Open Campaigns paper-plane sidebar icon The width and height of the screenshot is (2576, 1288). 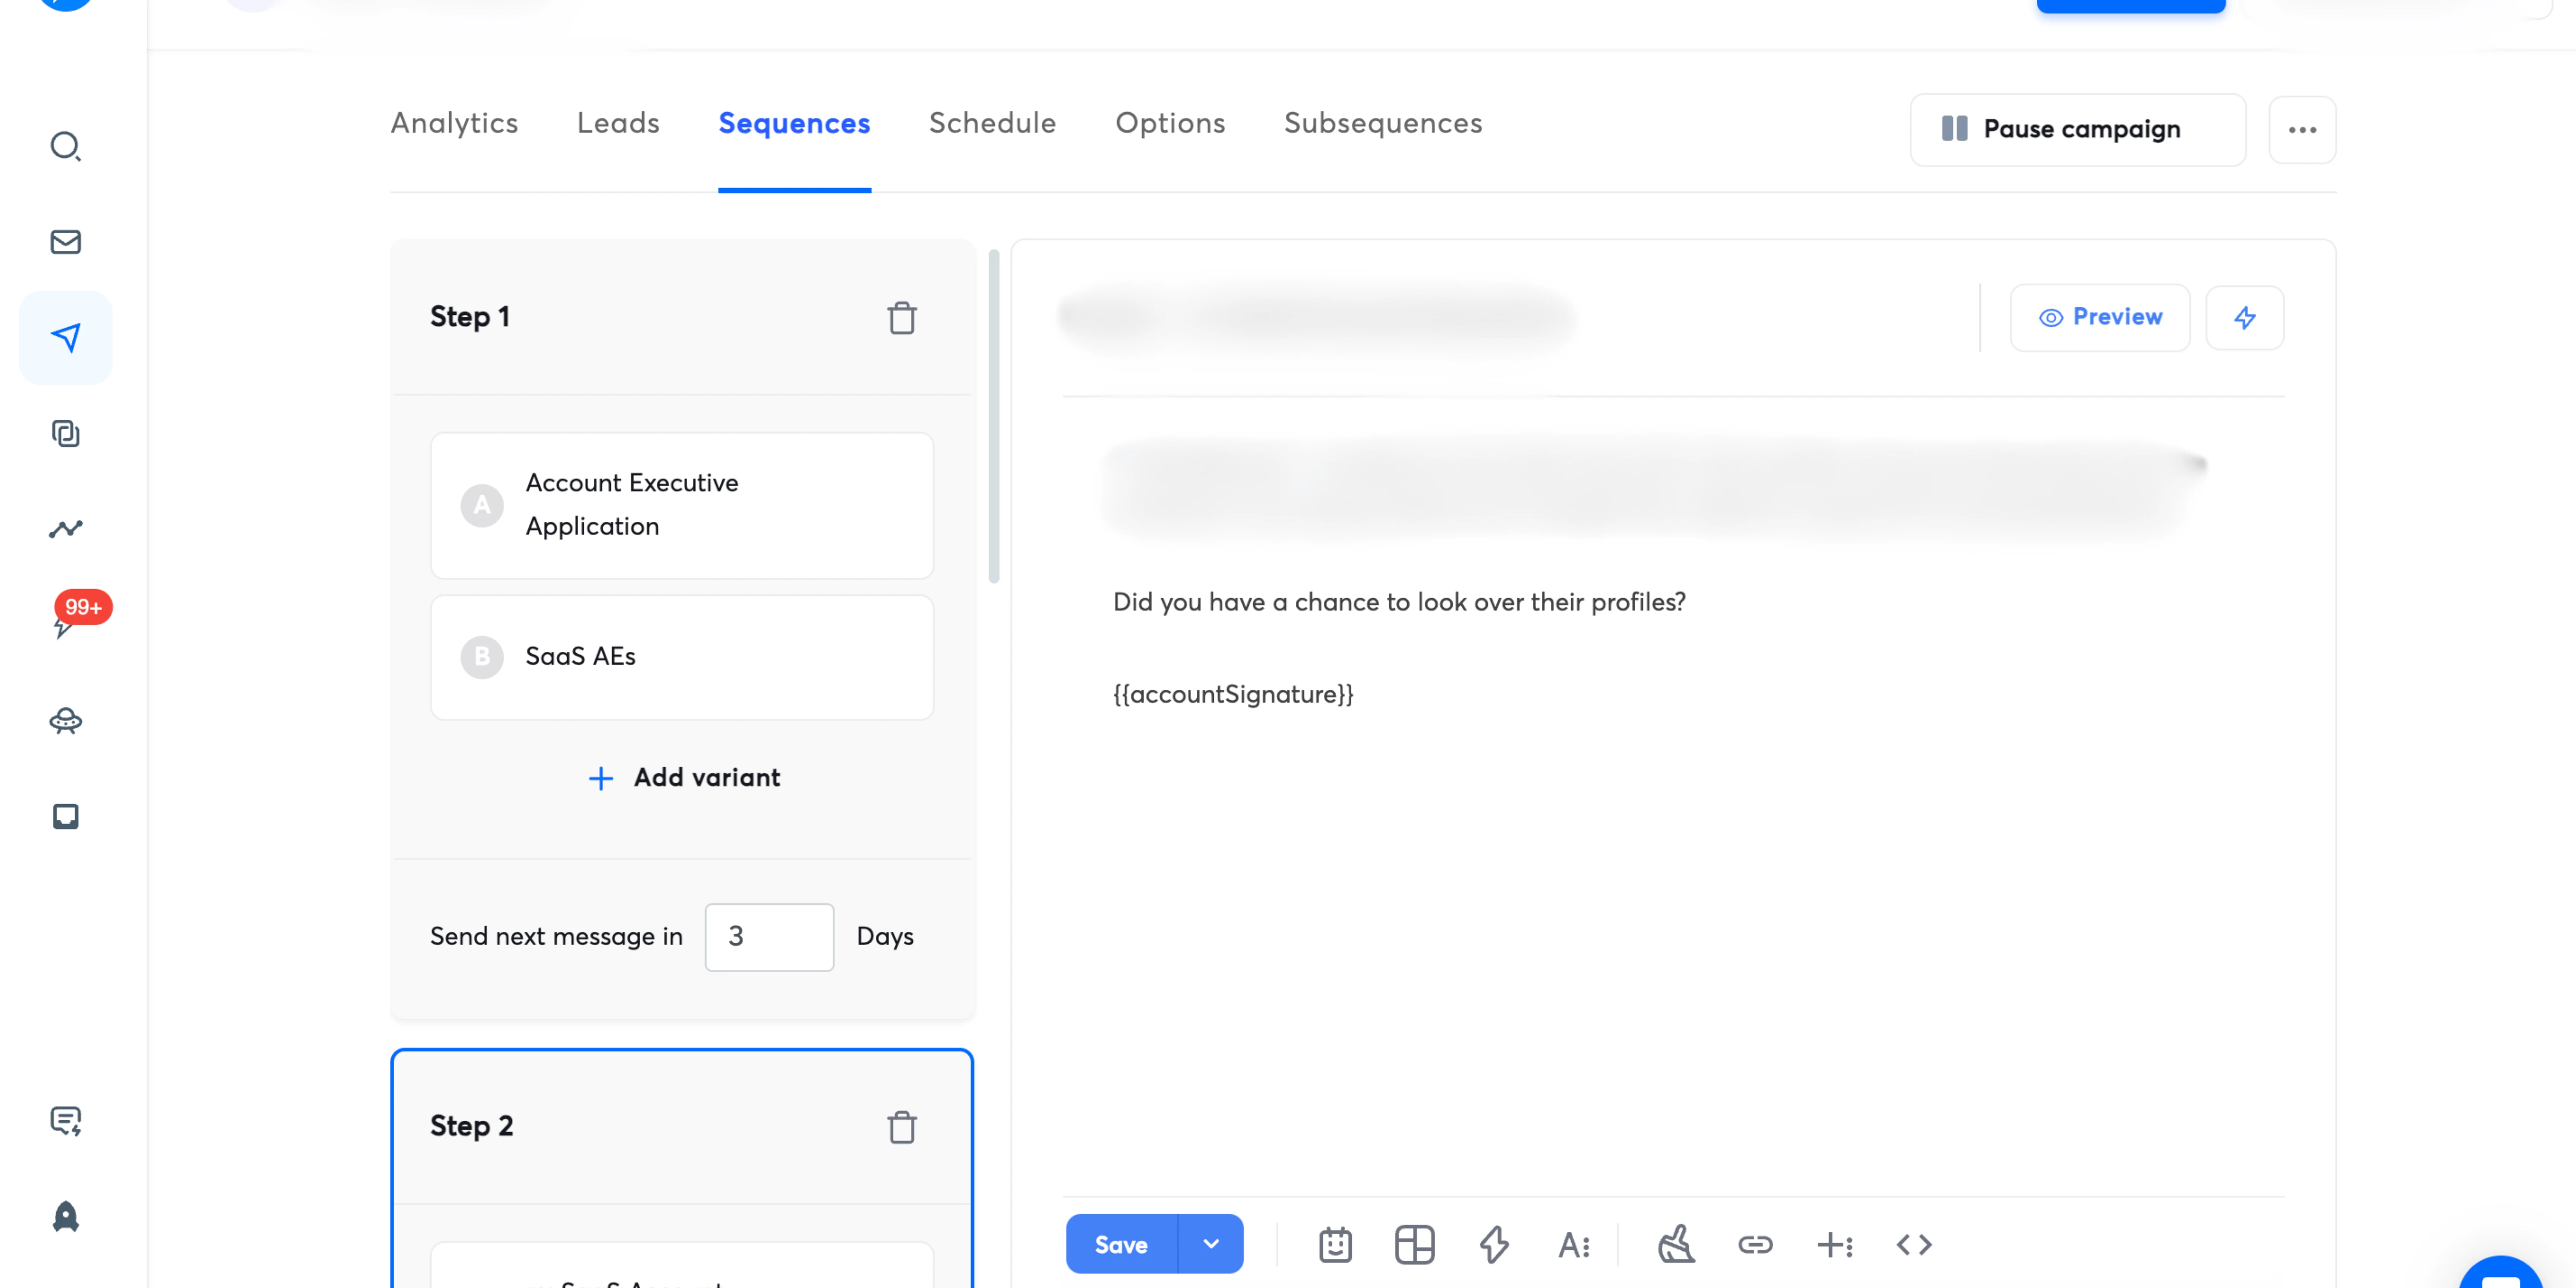click(x=66, y=338)
